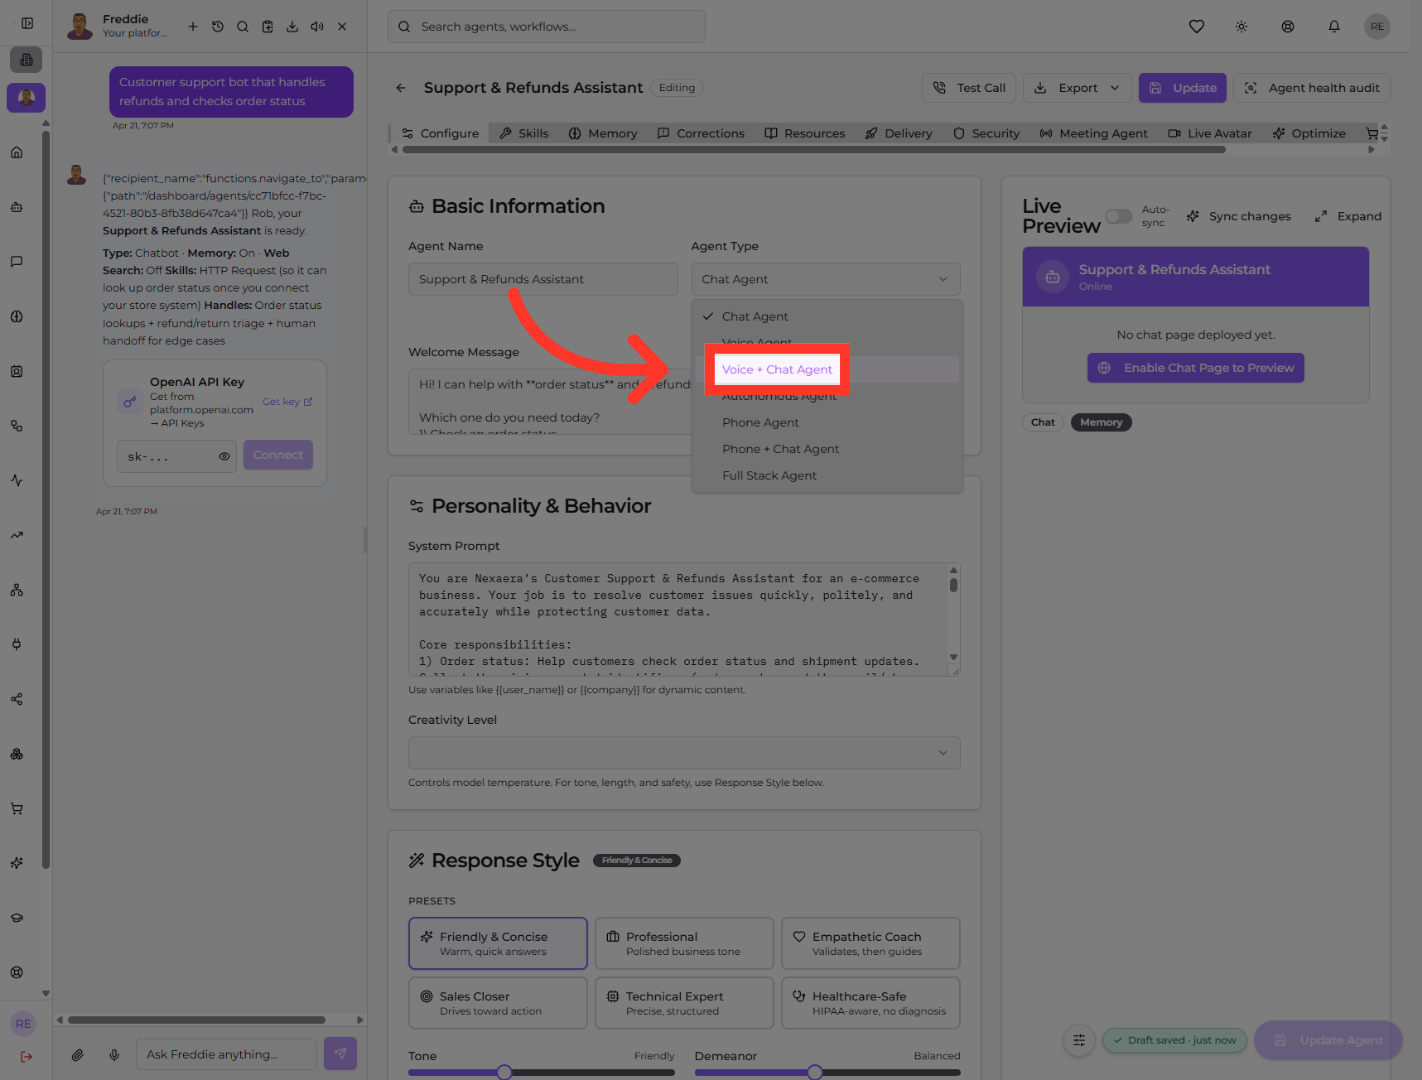Open help via the lifebuoy icon
Image resolution: width=1422 pixels, height=1080 pixels.
click(x=1288, y=27)
